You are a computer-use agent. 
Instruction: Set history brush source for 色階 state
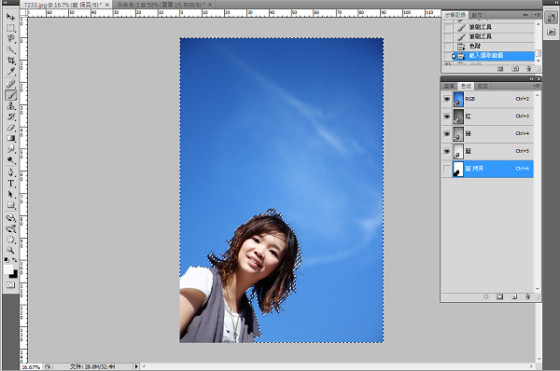[x=448, y=46]
